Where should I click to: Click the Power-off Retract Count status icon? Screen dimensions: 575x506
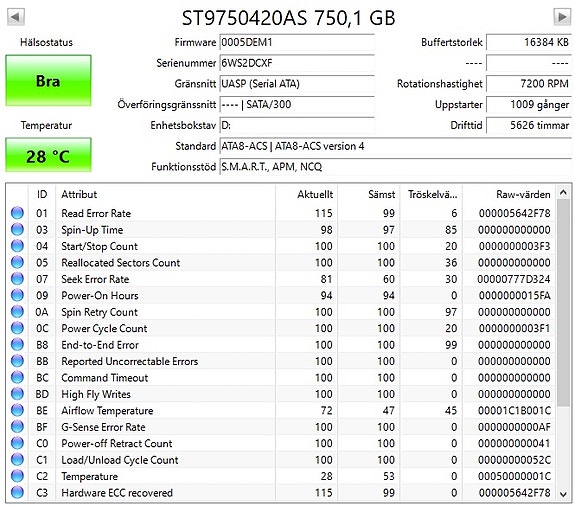pos(17,443)
